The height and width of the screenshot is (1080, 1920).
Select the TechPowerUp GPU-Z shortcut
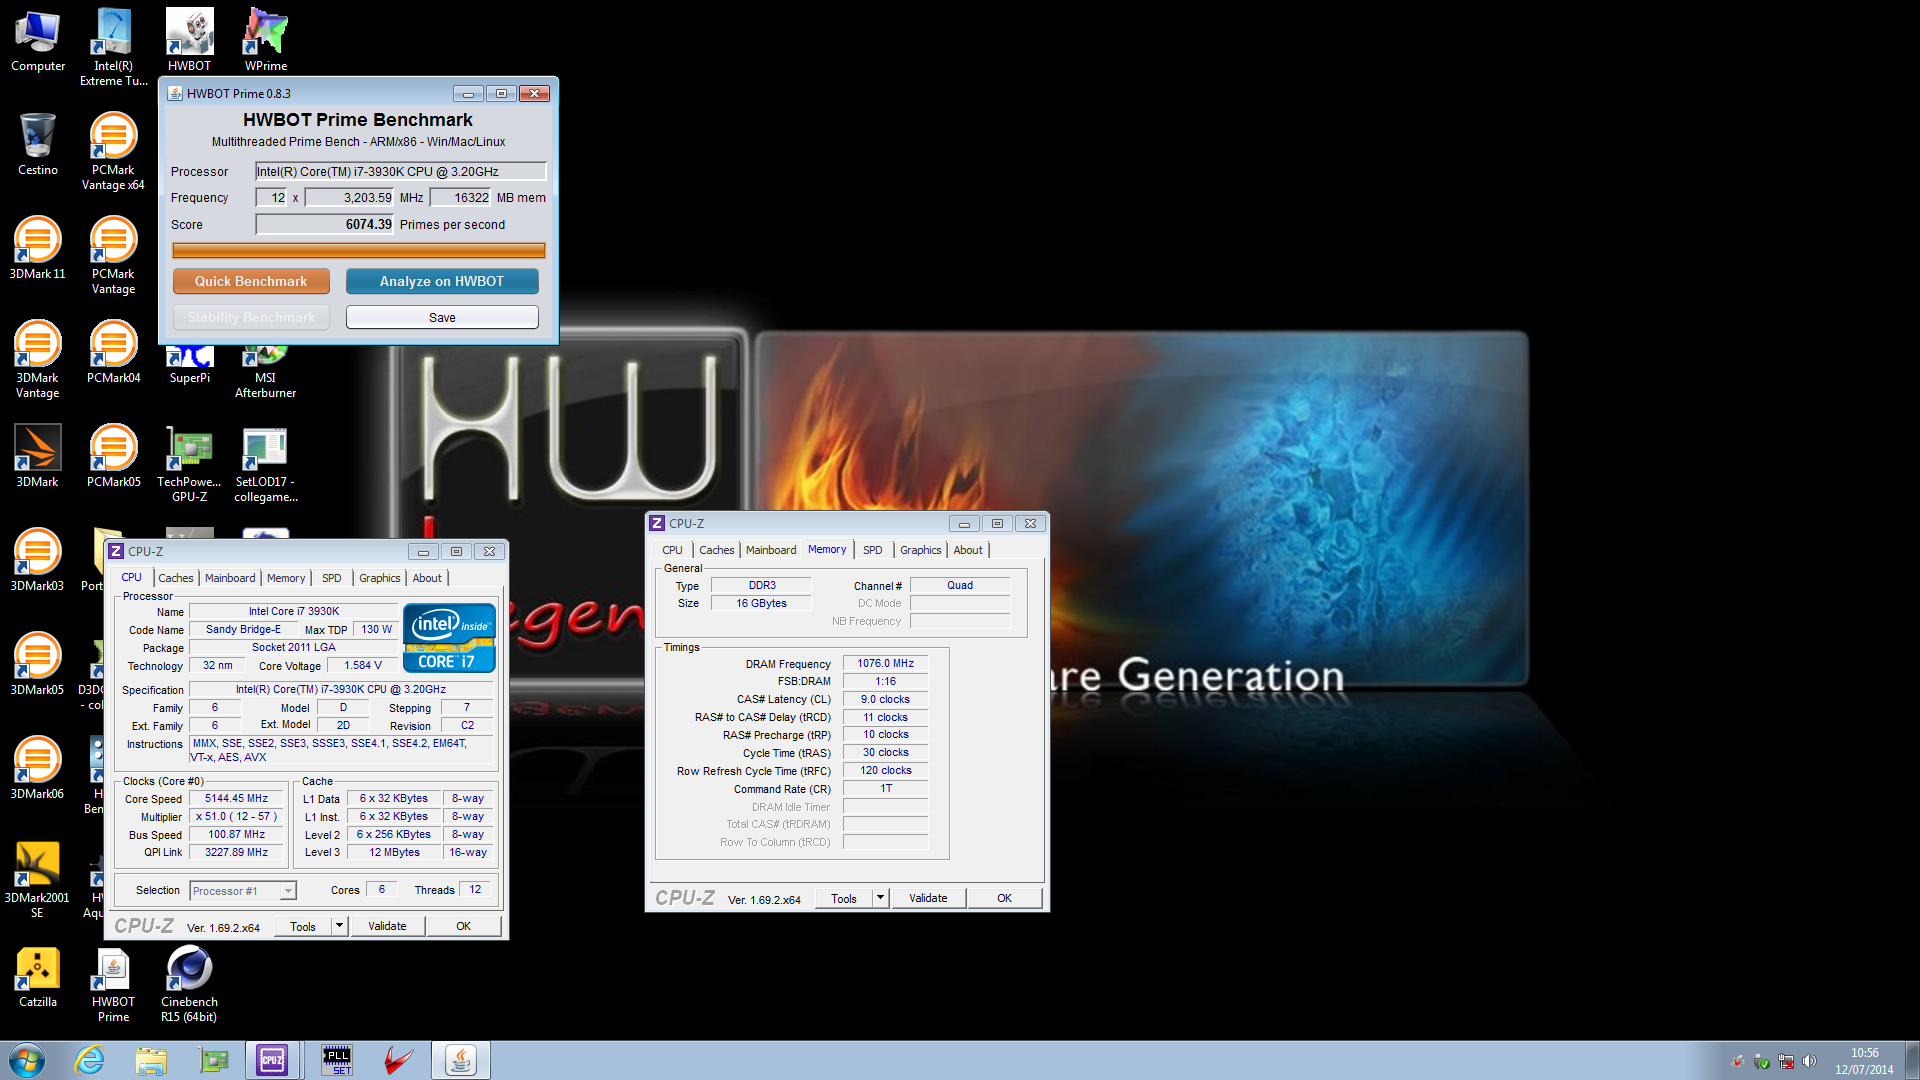click(189, 464)
